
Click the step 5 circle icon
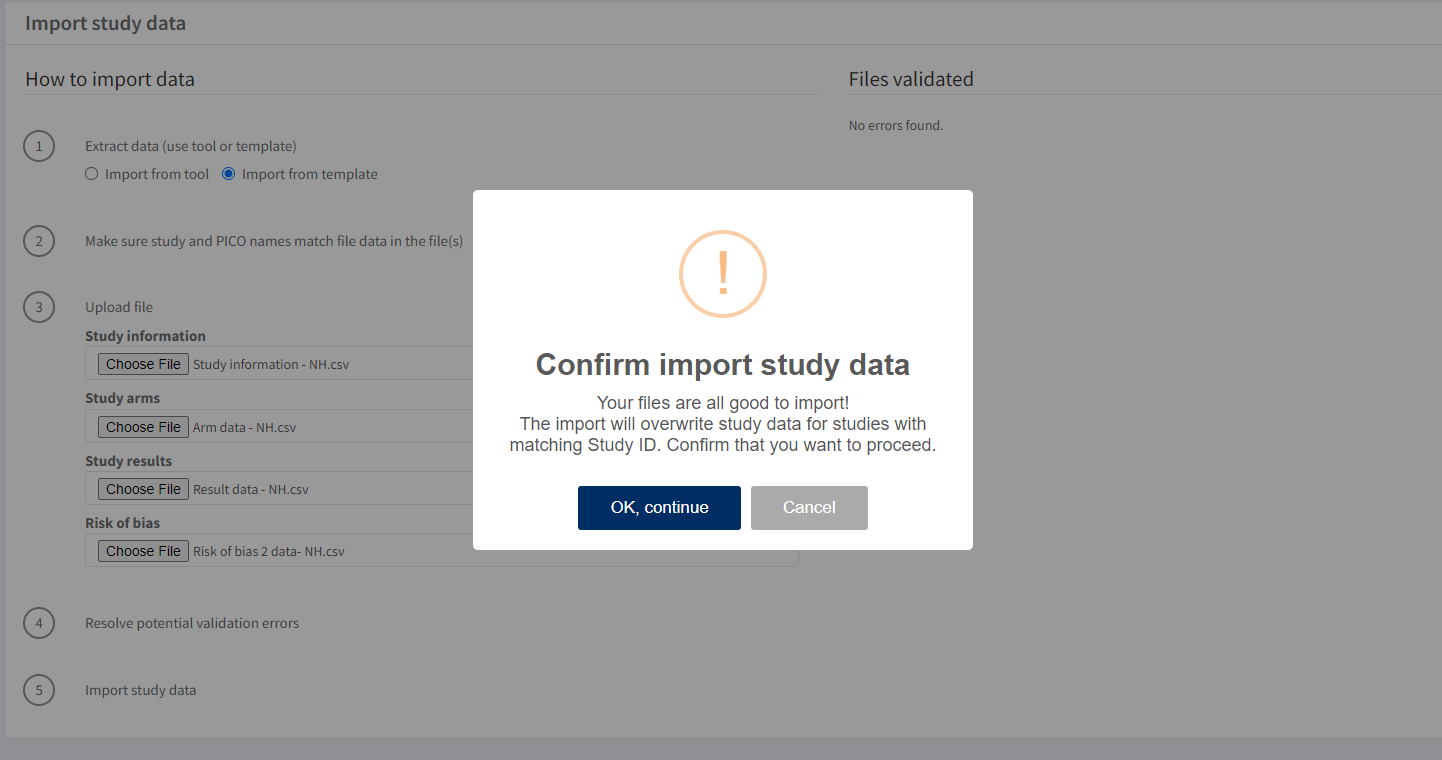click(x=39, y=690)
